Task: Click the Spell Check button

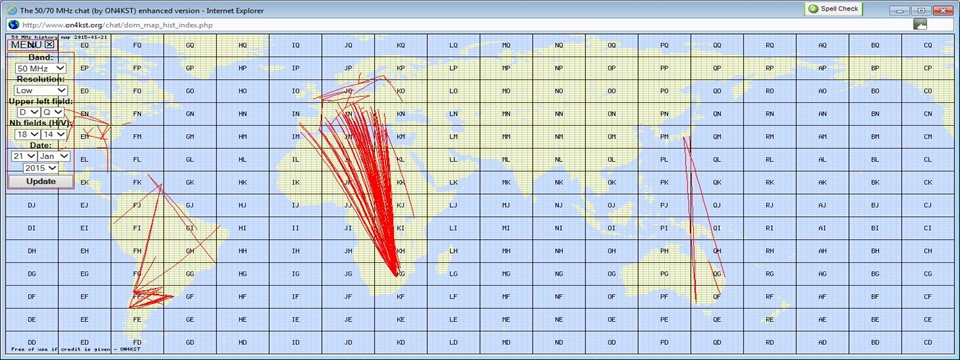Action: (x=833, y=9)
